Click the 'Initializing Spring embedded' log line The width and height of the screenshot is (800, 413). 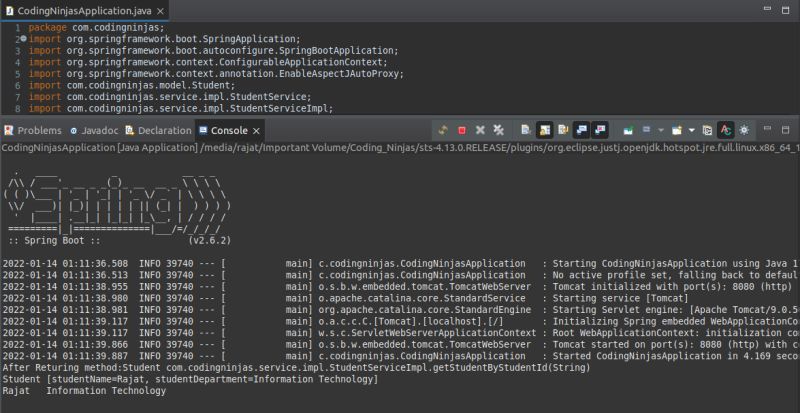(x=401, y=322)
